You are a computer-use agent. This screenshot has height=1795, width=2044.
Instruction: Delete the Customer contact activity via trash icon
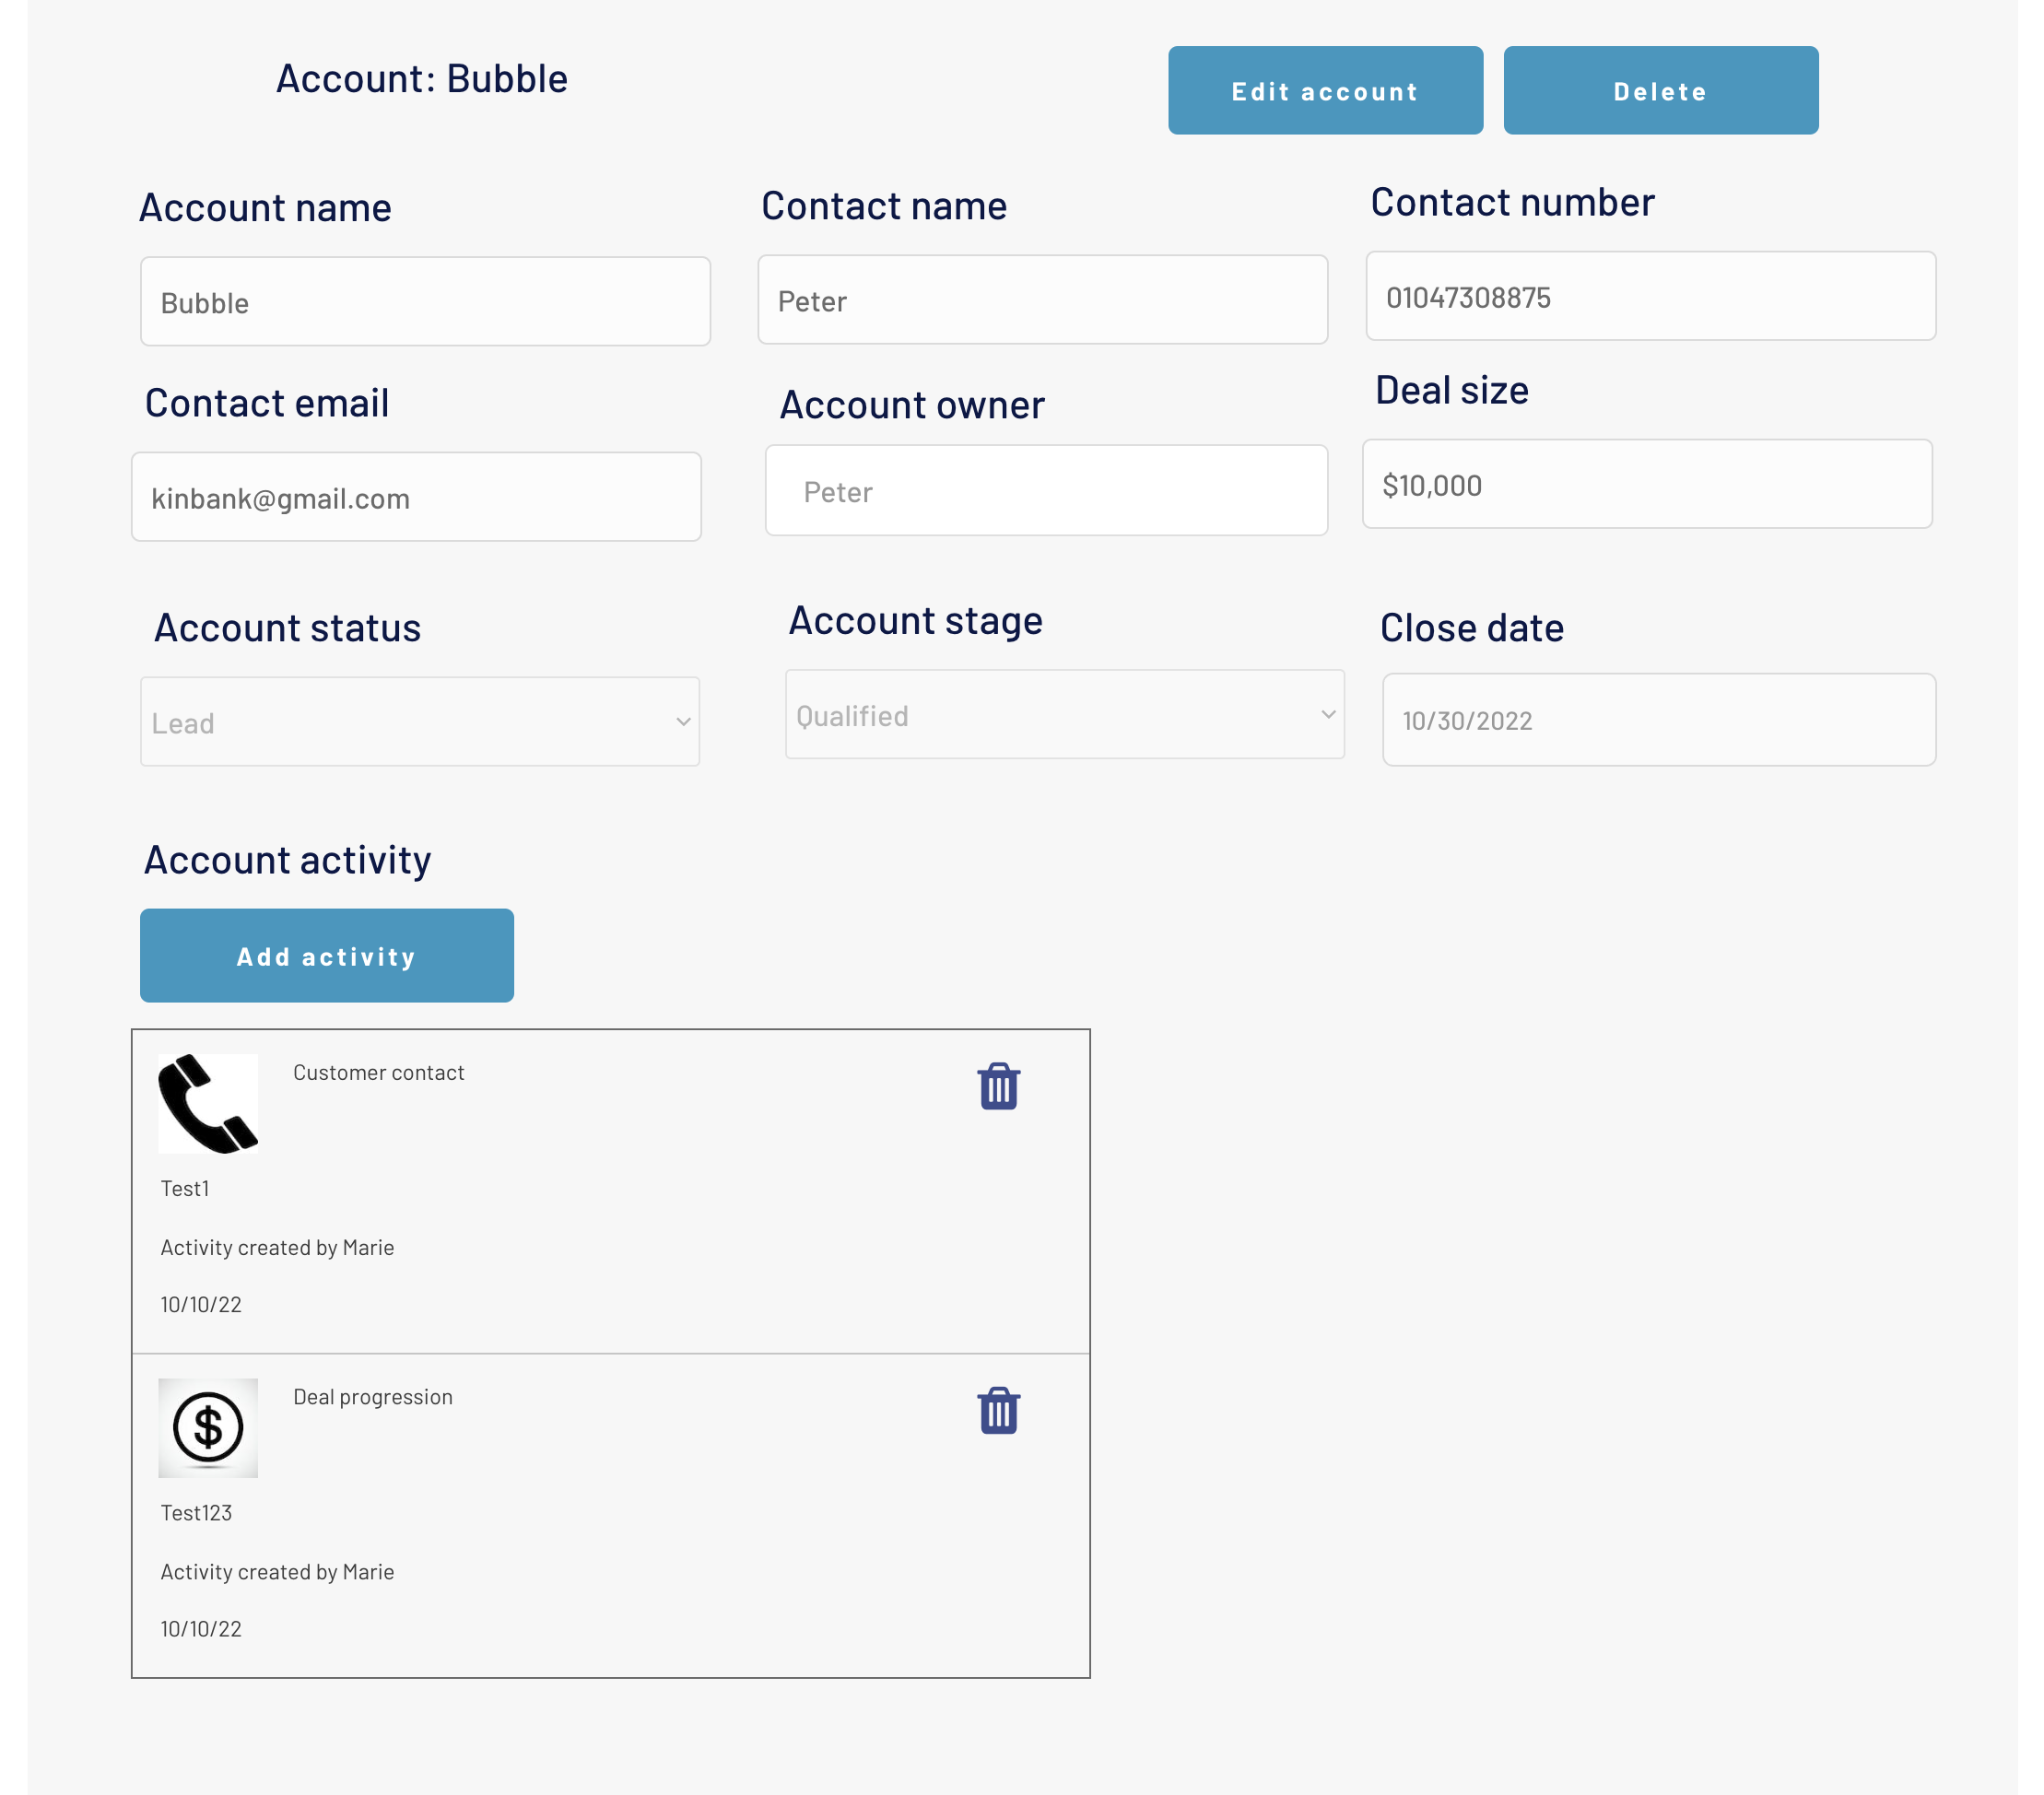998,1086
